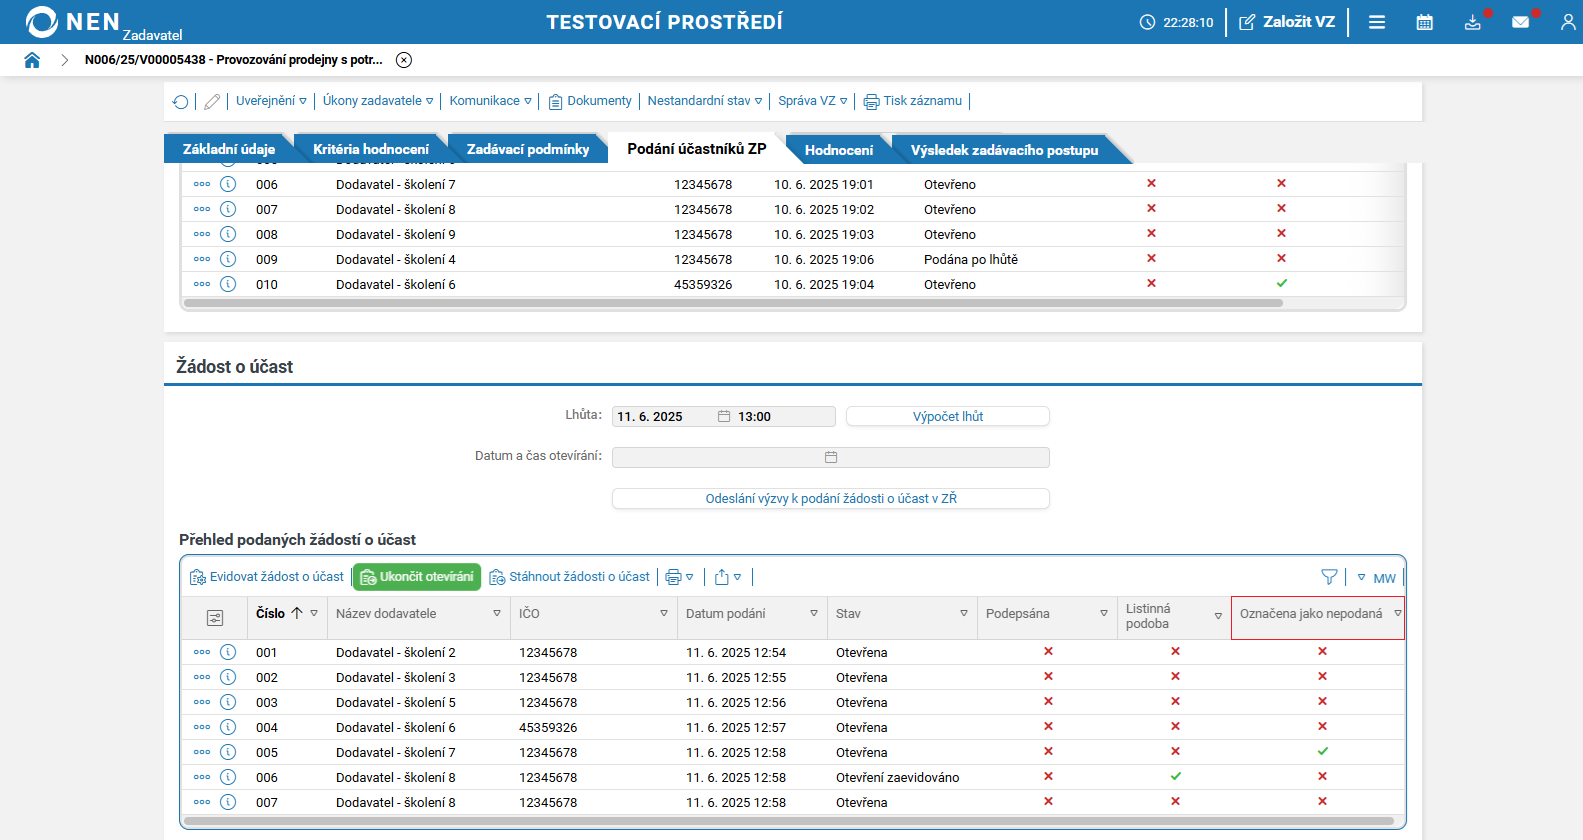The width and height of the screenshot is (1583, 840).
Task: Click the filter funnel icon in requests grid
Action: pyautogui.click(x=1329, y=577)
